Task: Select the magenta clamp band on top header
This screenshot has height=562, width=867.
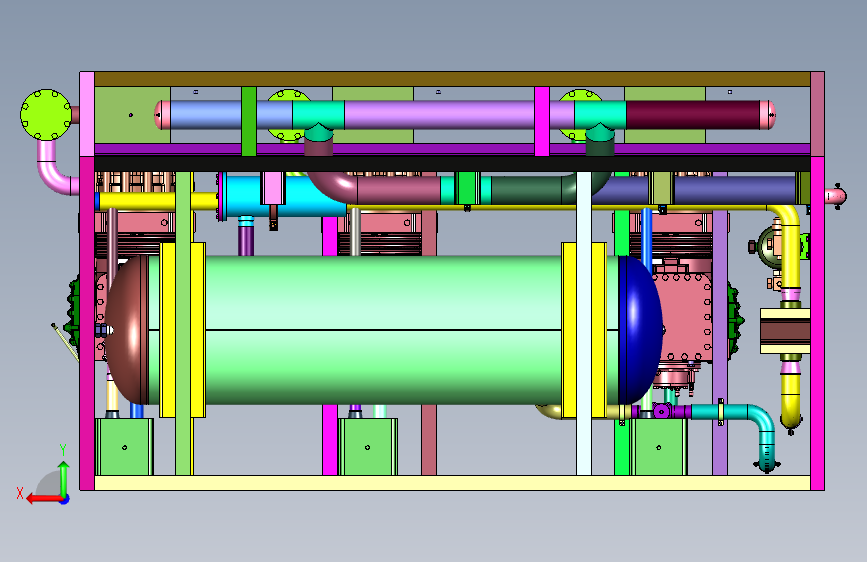Action: pyautogui.click(x=542, y=121)
